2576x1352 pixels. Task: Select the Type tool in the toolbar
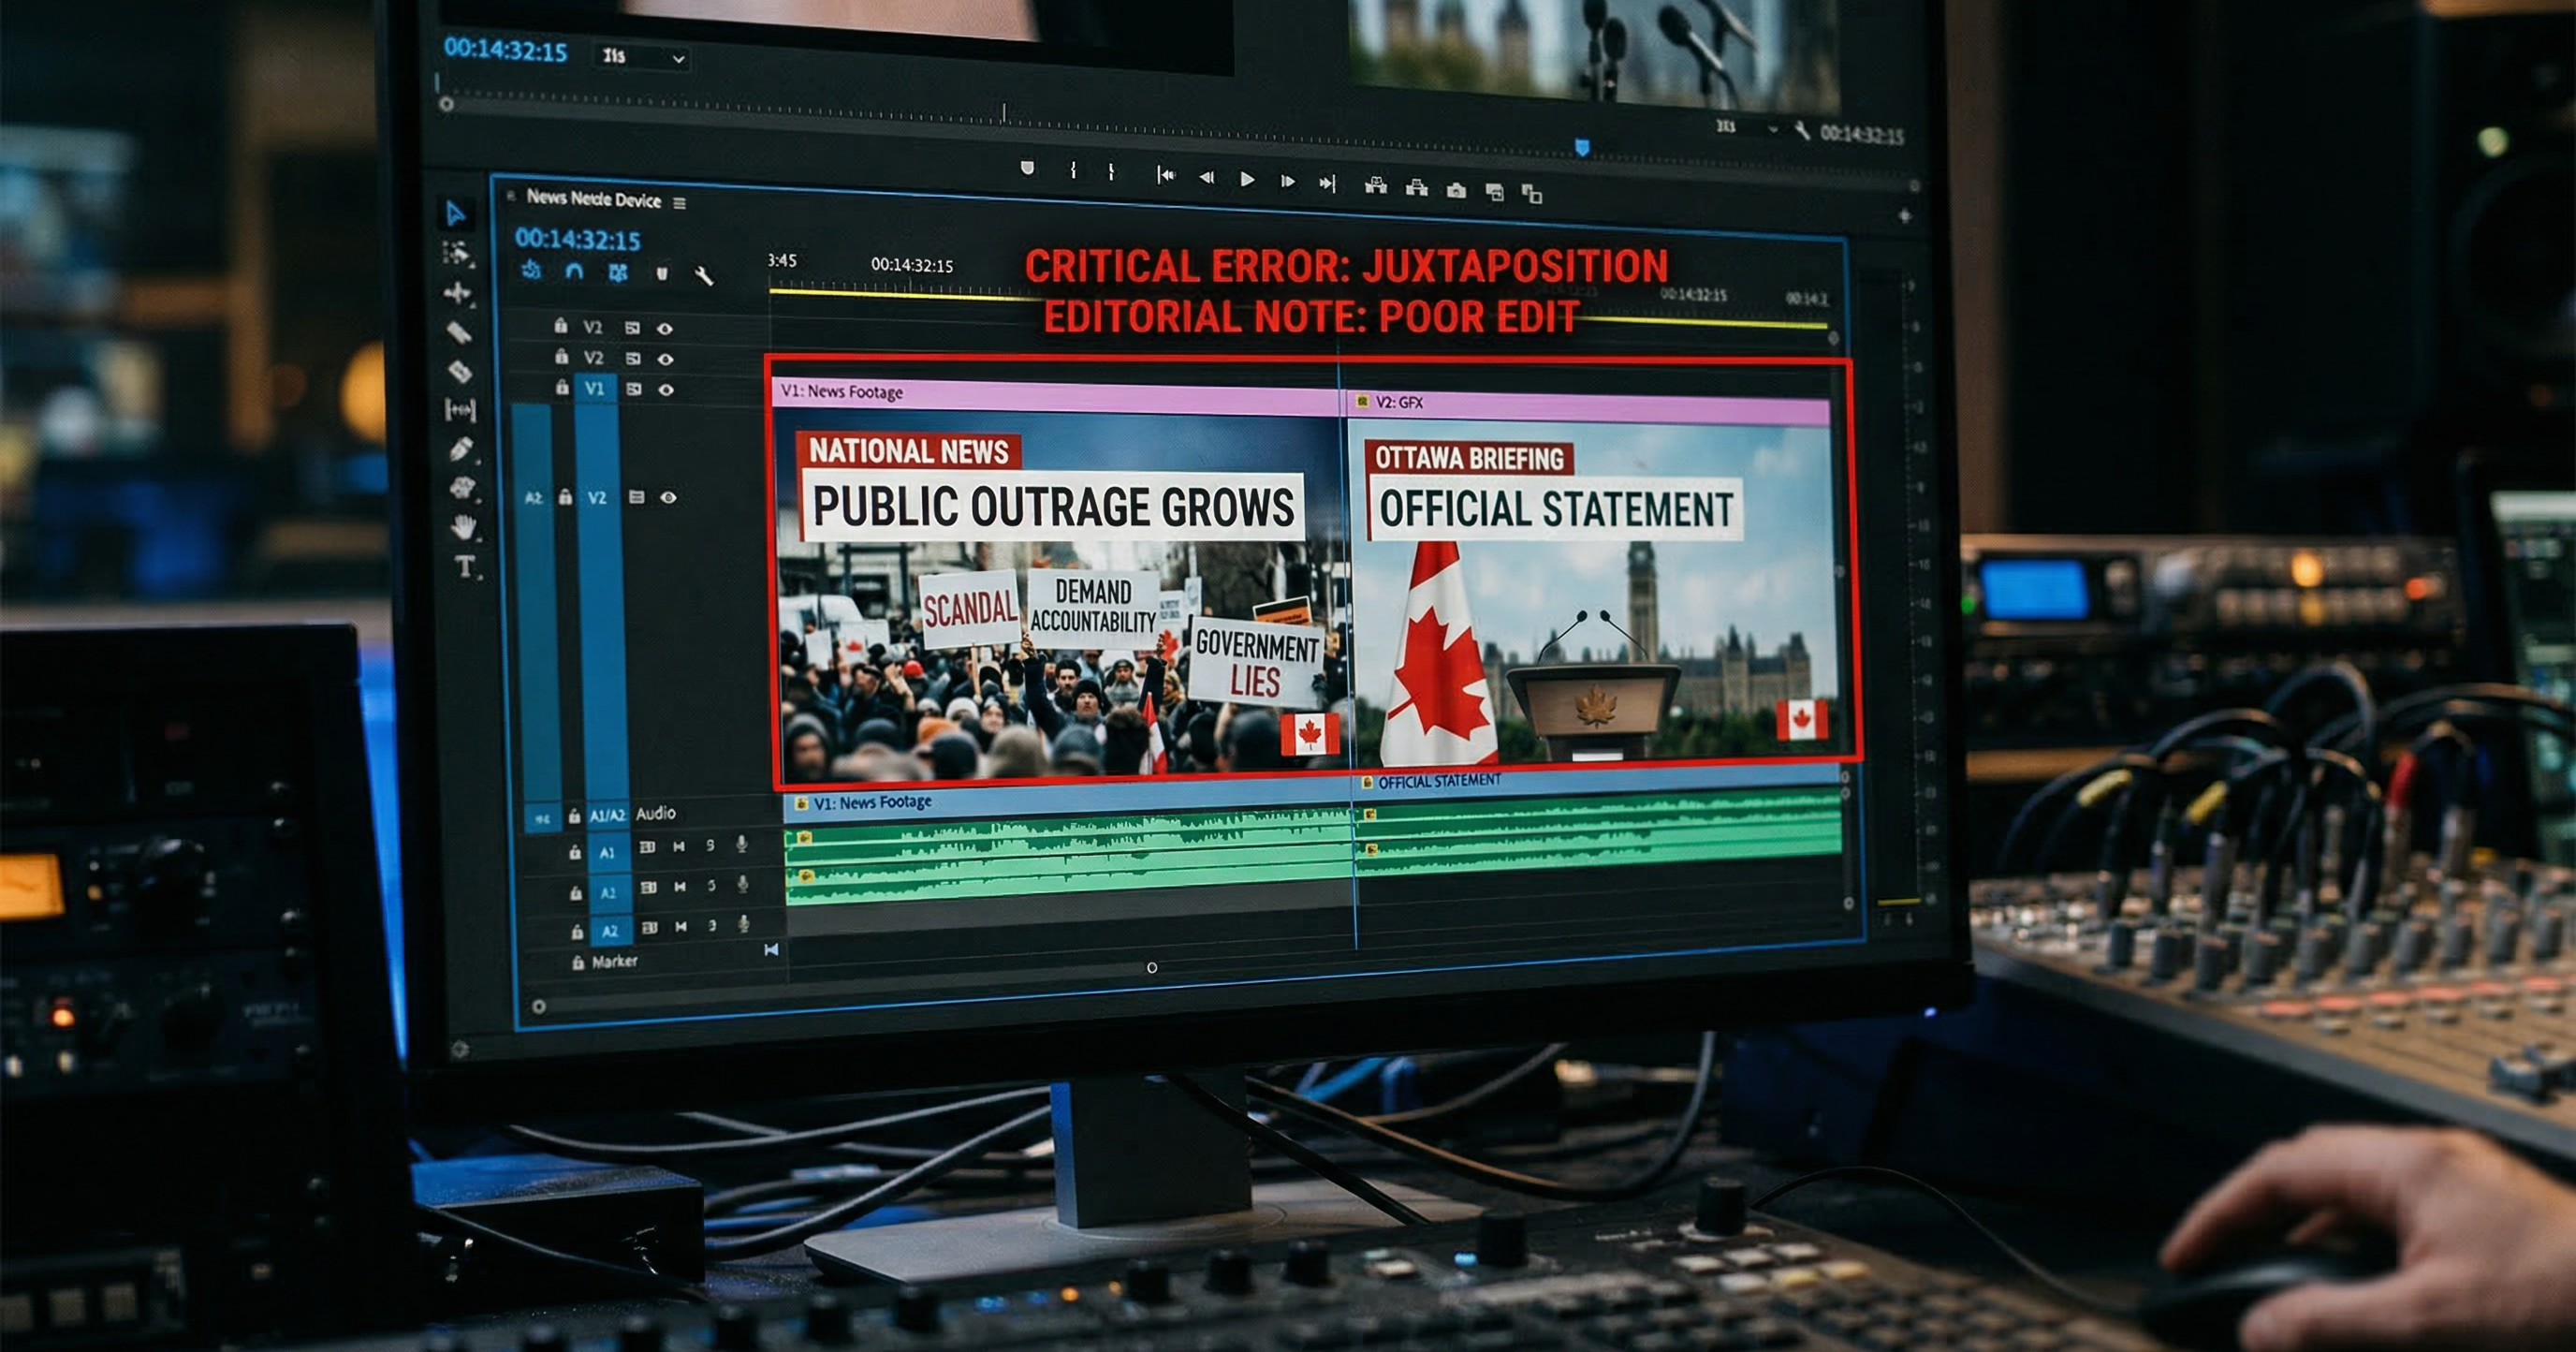tap(465, 568)
